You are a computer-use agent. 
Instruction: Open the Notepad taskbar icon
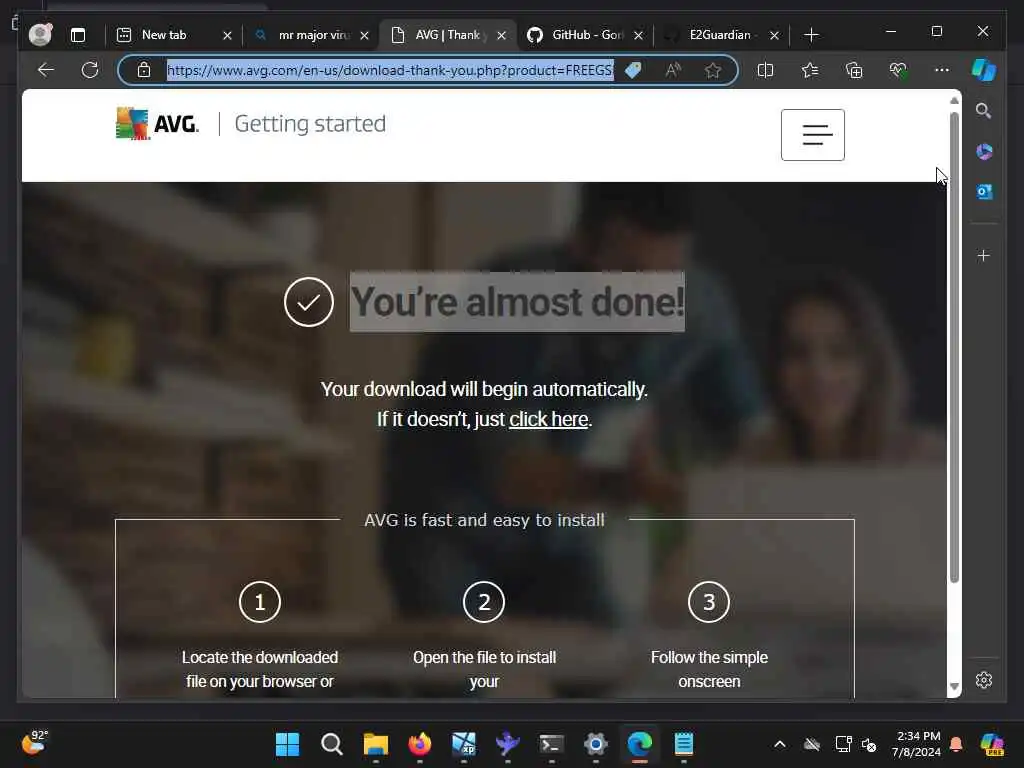[684, 744]
